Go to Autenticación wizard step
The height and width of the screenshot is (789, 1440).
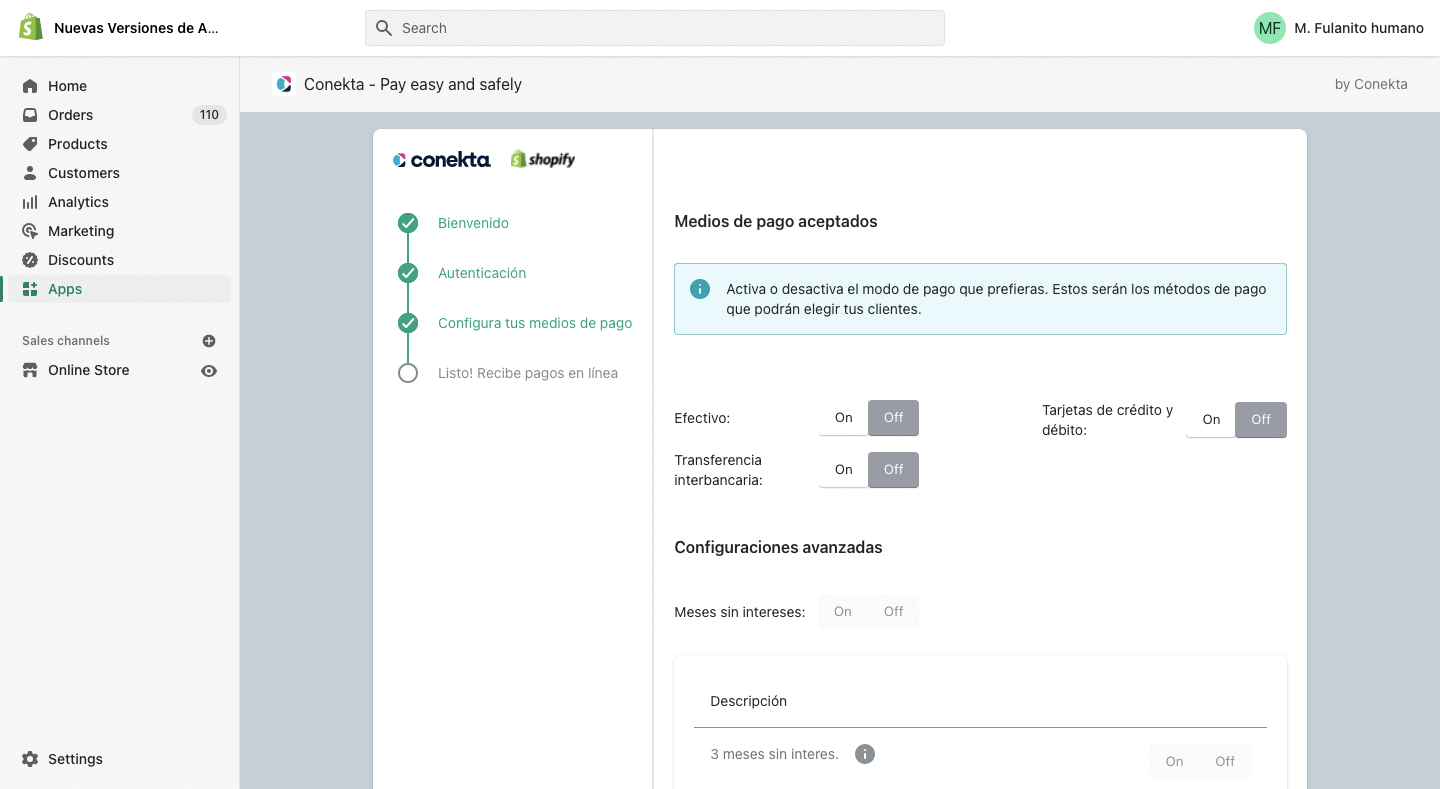pos(482,273)
